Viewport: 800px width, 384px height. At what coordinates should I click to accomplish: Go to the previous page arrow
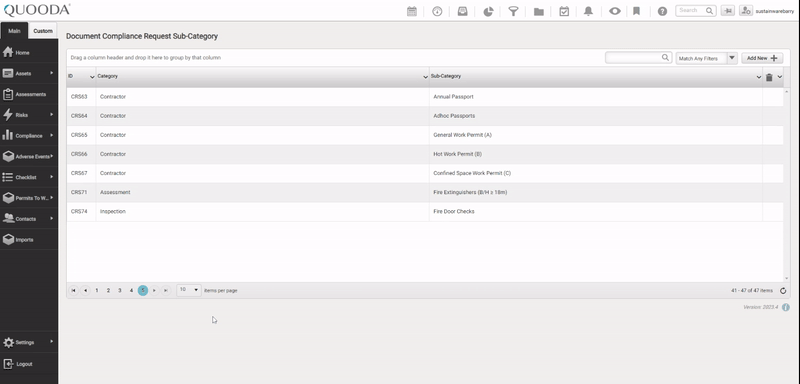coord(85,290)
